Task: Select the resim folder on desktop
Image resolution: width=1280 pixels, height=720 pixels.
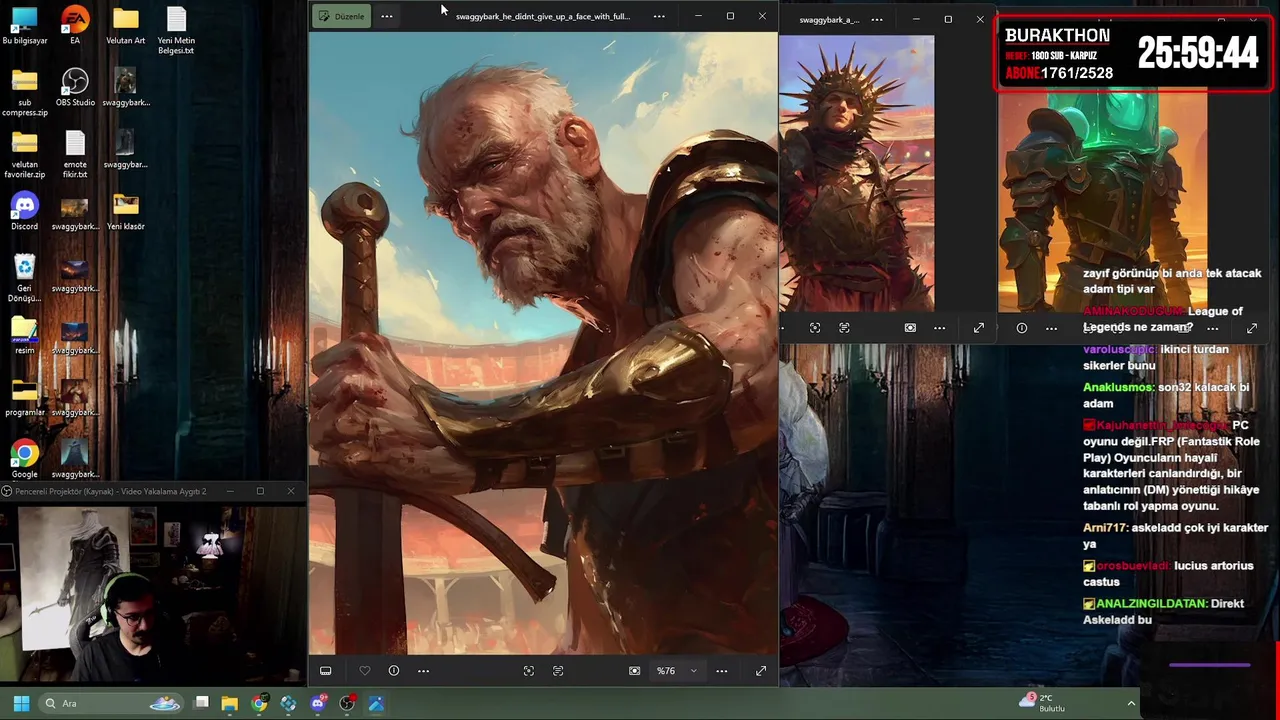Action: point(25,336)
